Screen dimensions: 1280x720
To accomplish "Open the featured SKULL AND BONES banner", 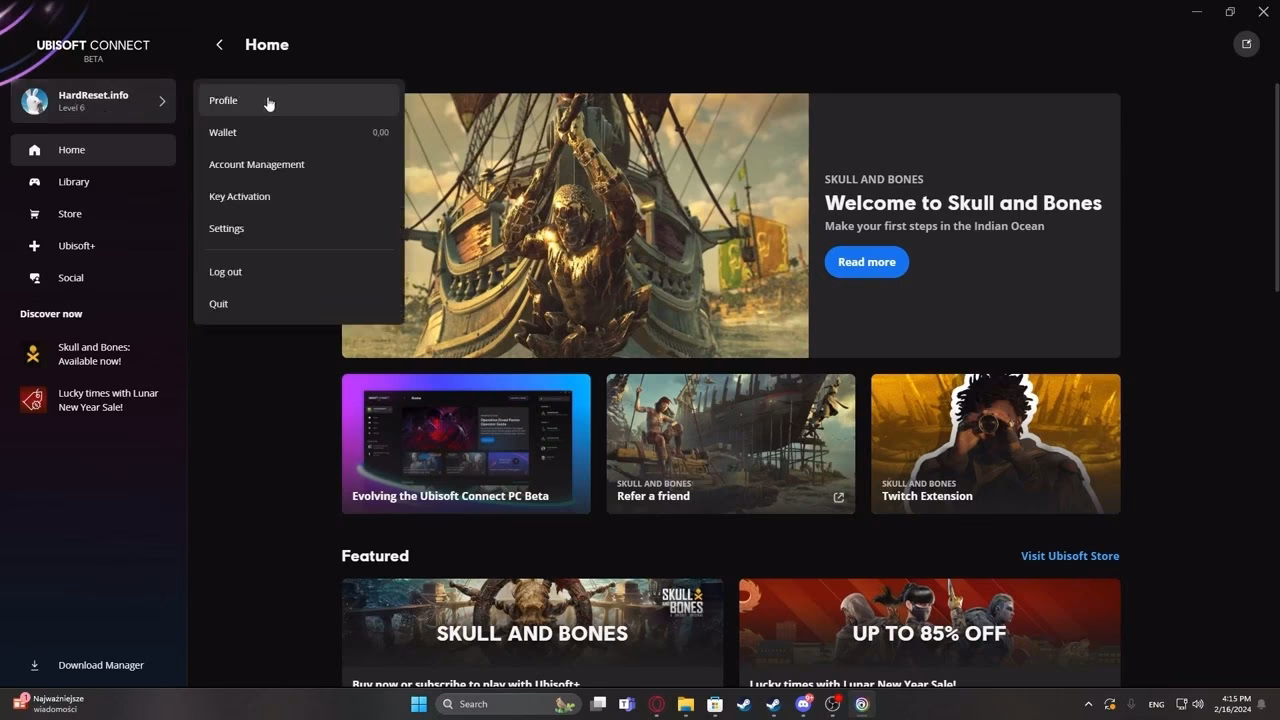I will click(x=532, y=632).
